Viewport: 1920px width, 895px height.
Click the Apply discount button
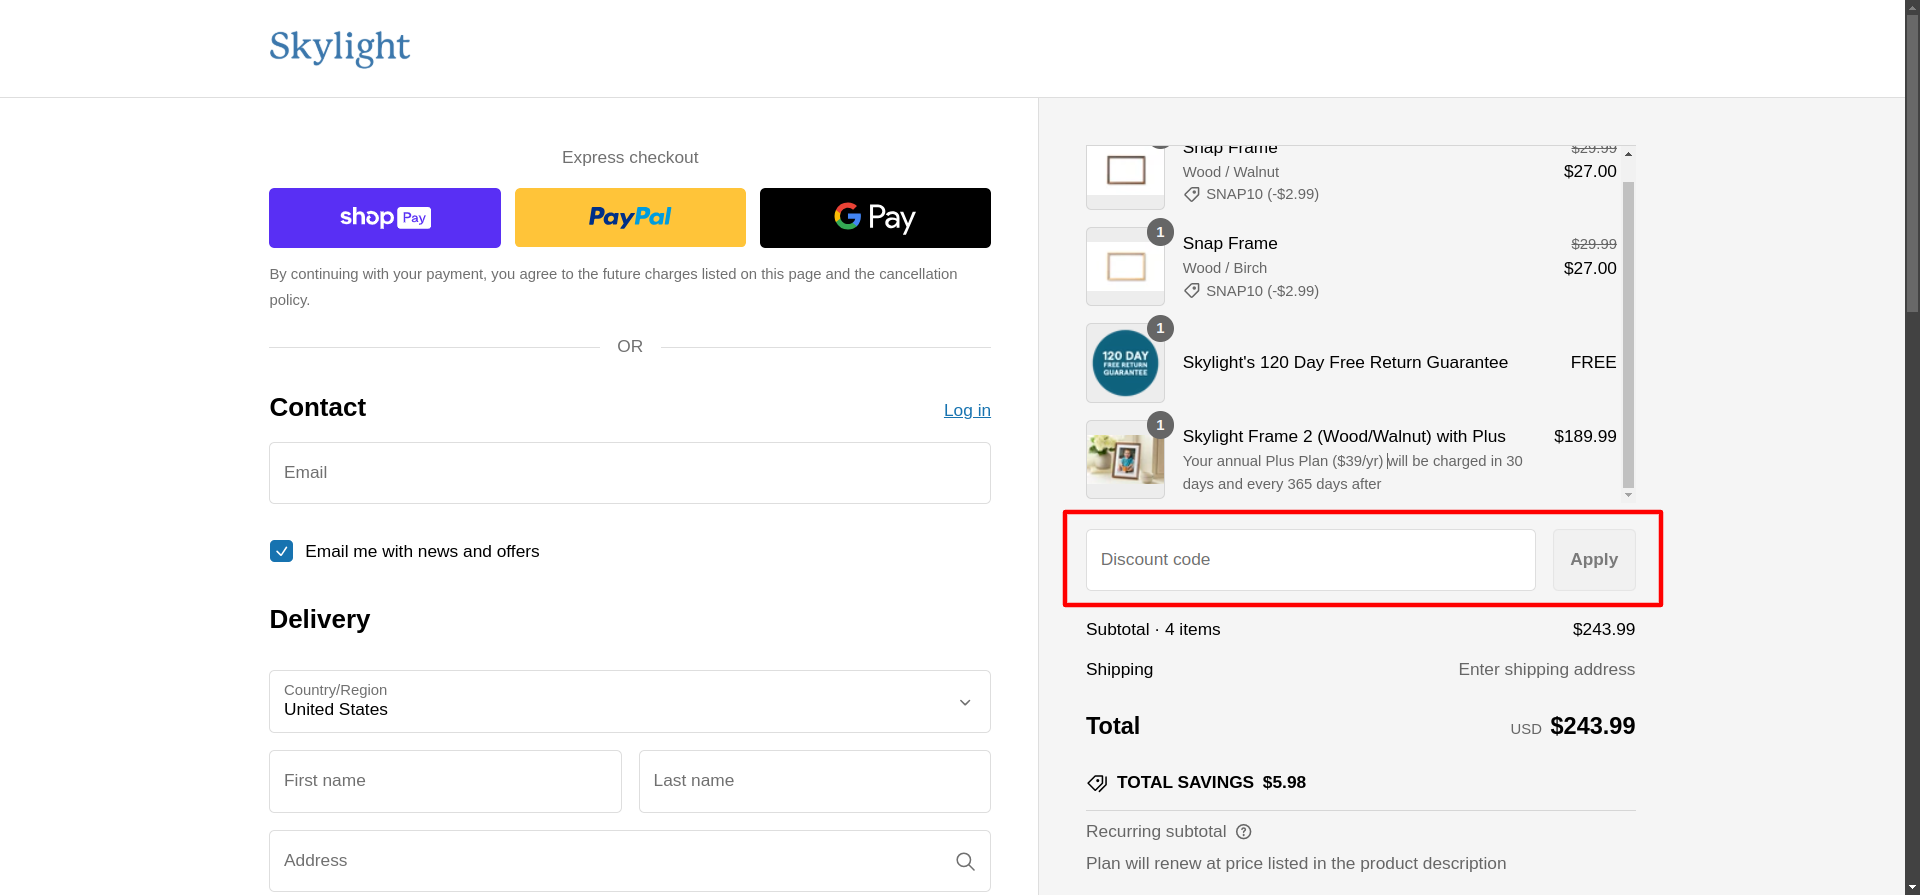click(1594, 560)
